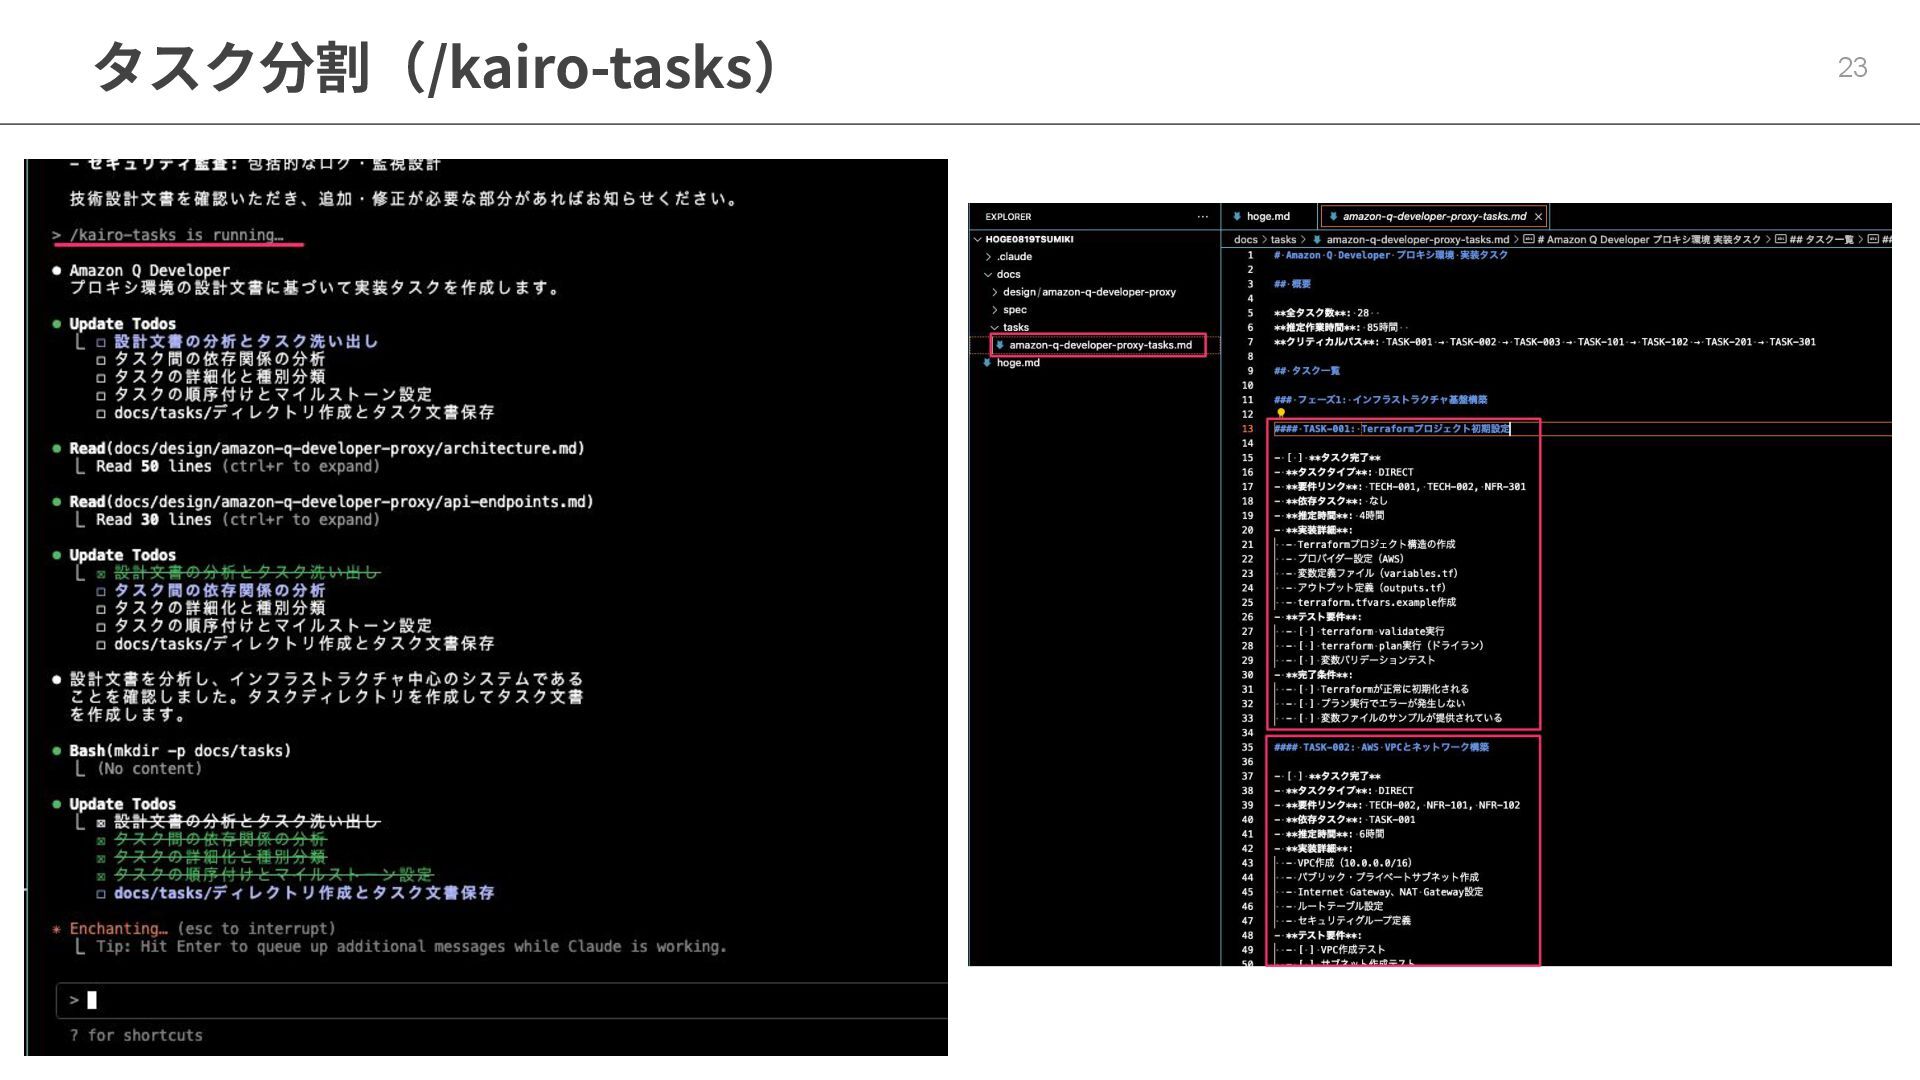Open Explorer panel more actions ellipsis
Screen dimensions: 1920x1080
1202,216
